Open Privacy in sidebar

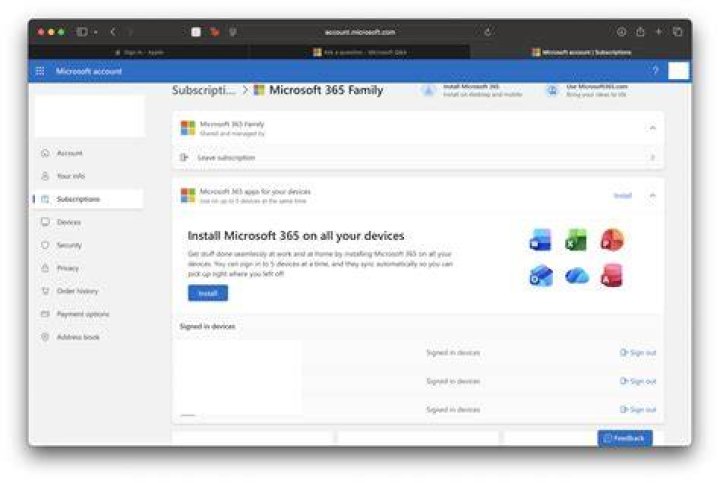pyautogui.click(x=68, y=268)
